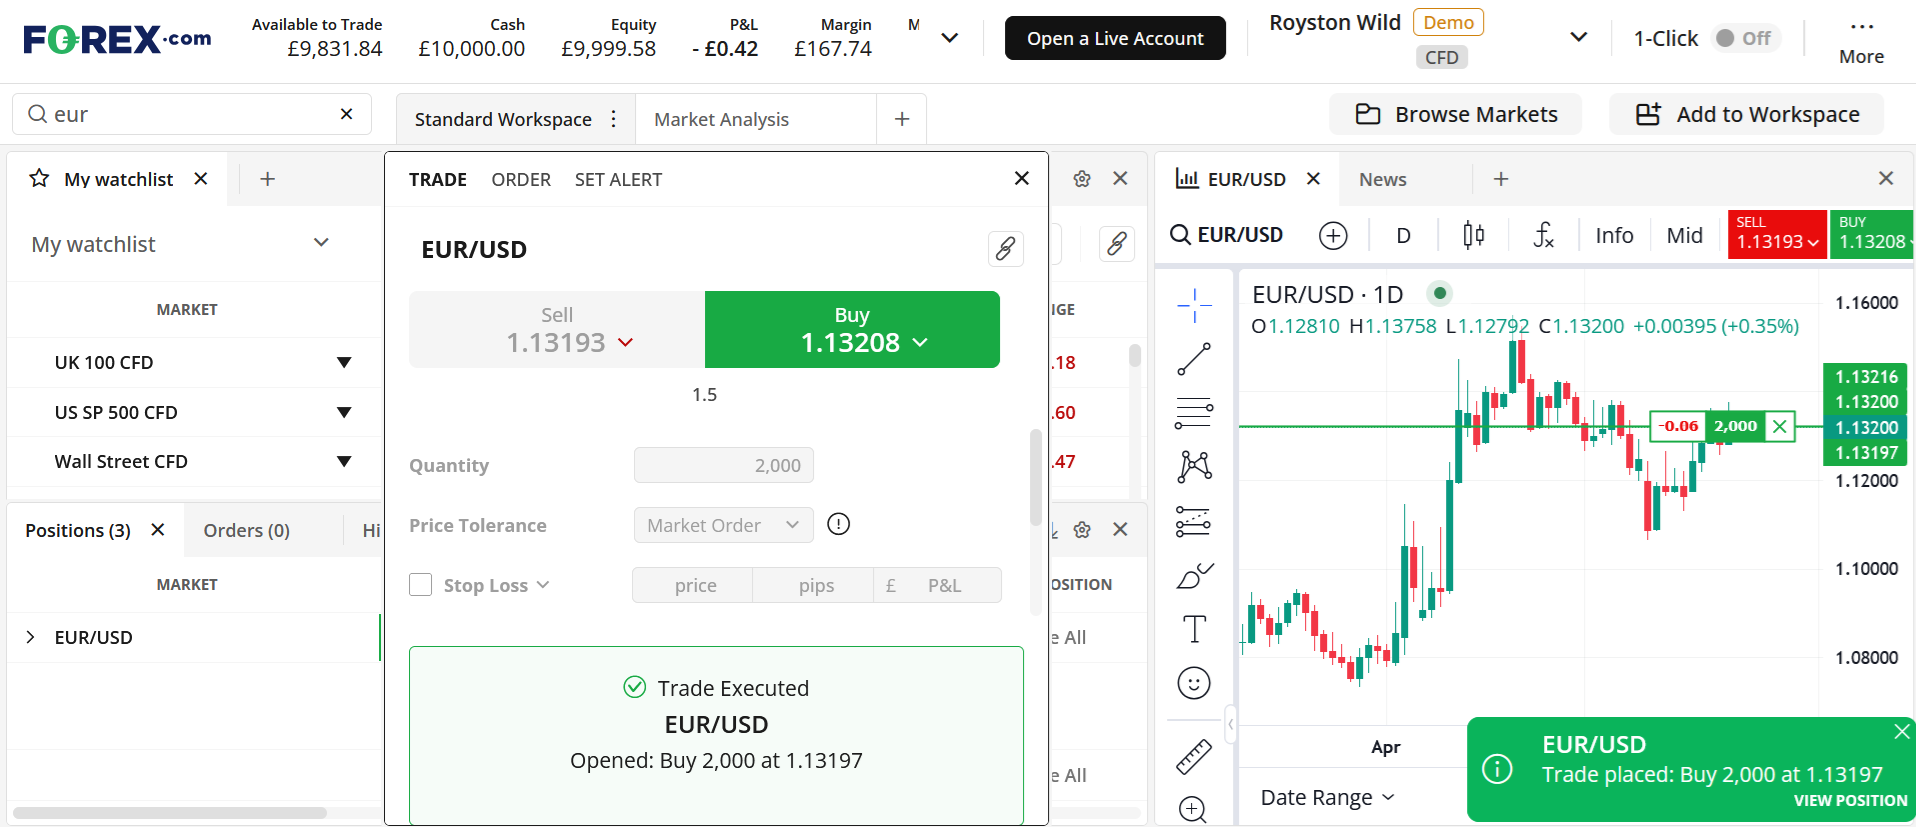Enable the Stop Loss checkbox
This screenshot has height=835, width=1916.
click(421, 584)
